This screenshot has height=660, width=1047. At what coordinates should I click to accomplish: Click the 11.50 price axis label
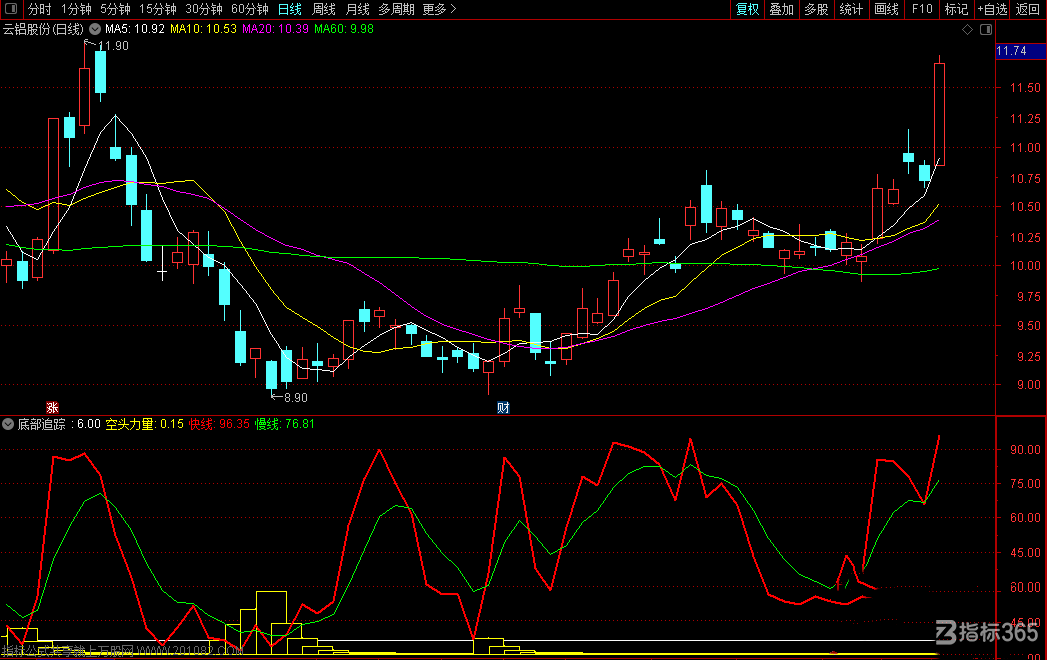[x=1025, y=88]
